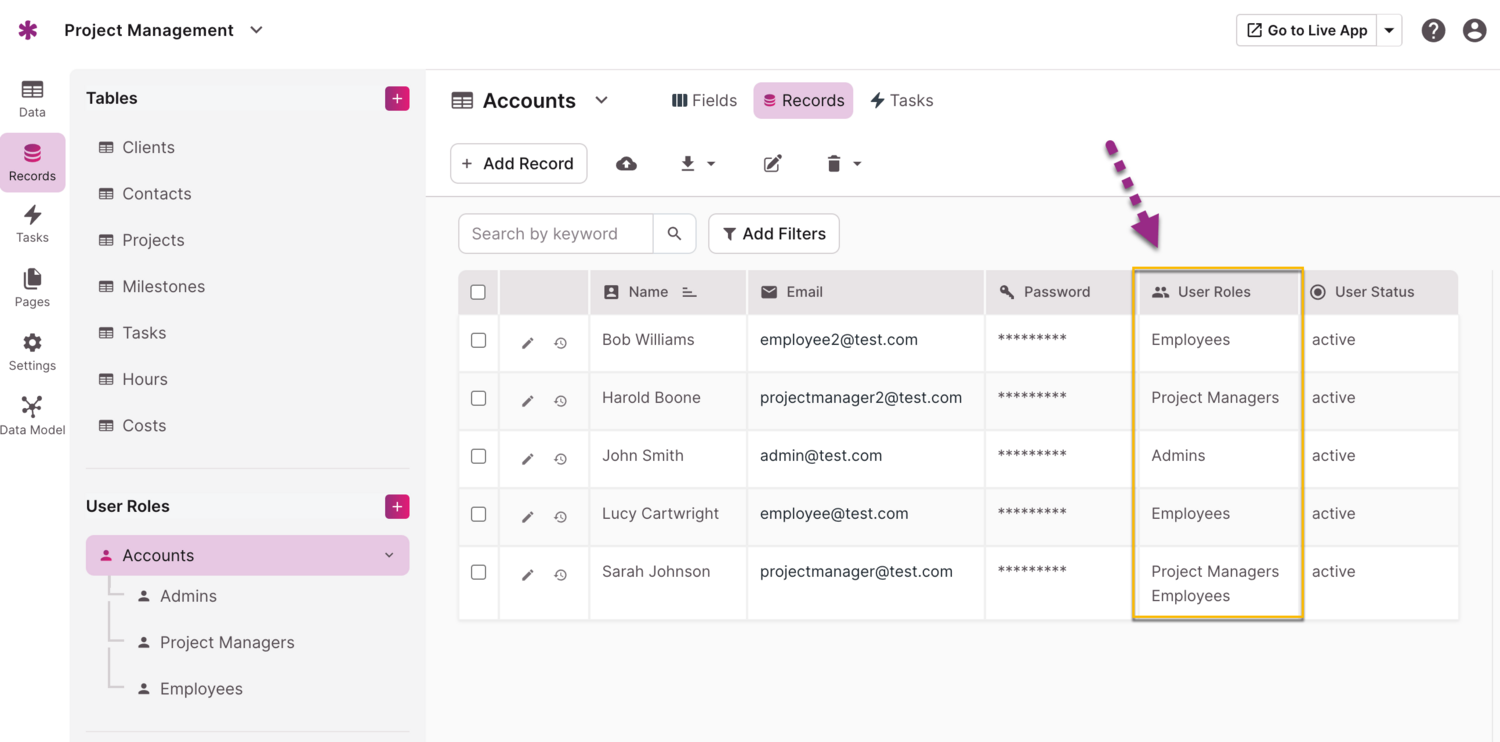This screenshot has height=742, width=1500.
Task: Open the Accounts table dropdown
Action: tap(601, 100)
